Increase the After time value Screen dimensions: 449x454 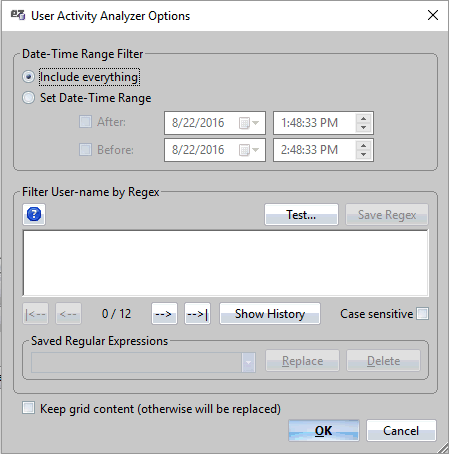coord(363,119)
